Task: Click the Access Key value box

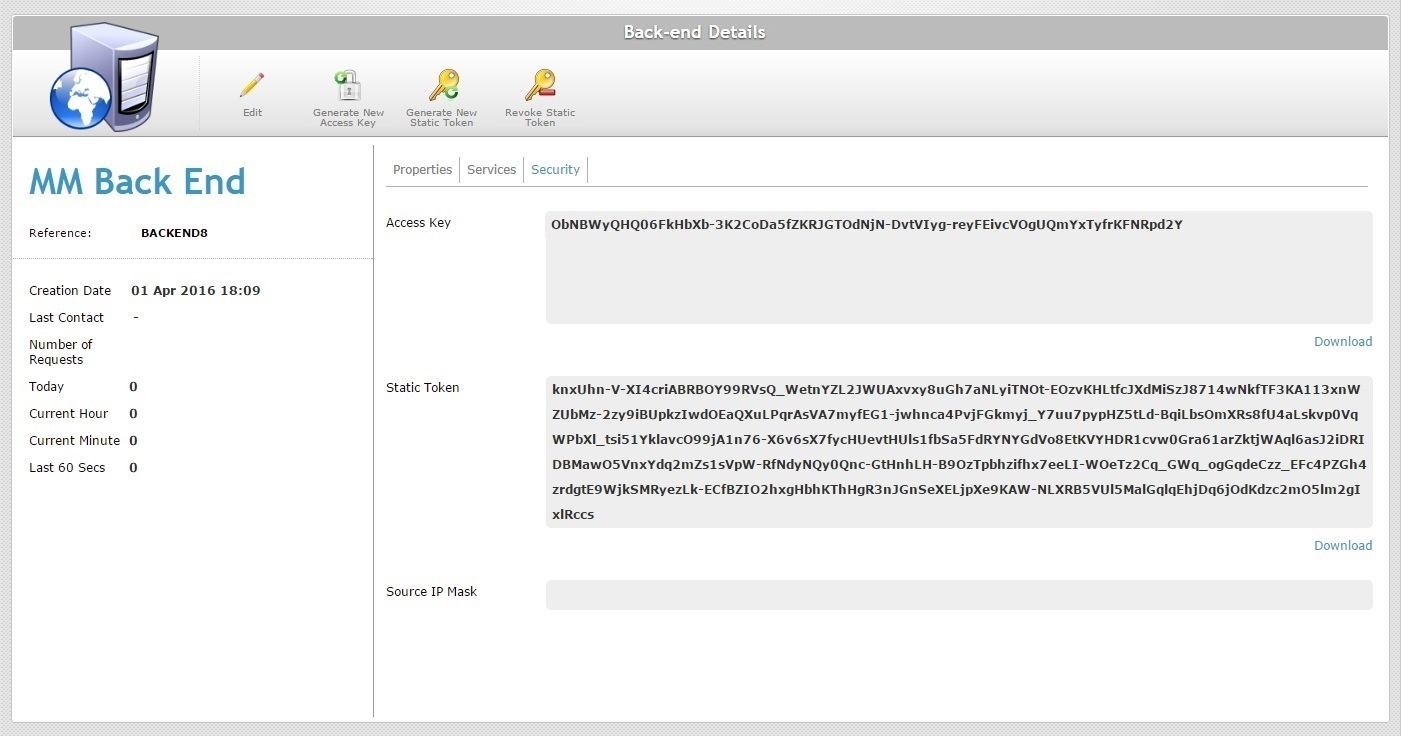Action: pos(959,267)
